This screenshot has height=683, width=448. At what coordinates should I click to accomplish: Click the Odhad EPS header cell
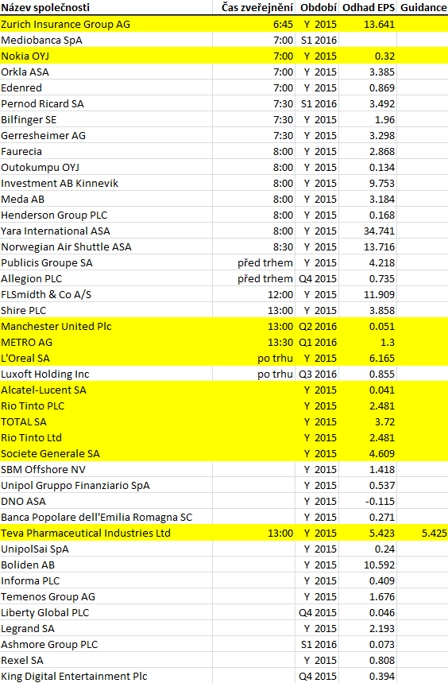368,7
